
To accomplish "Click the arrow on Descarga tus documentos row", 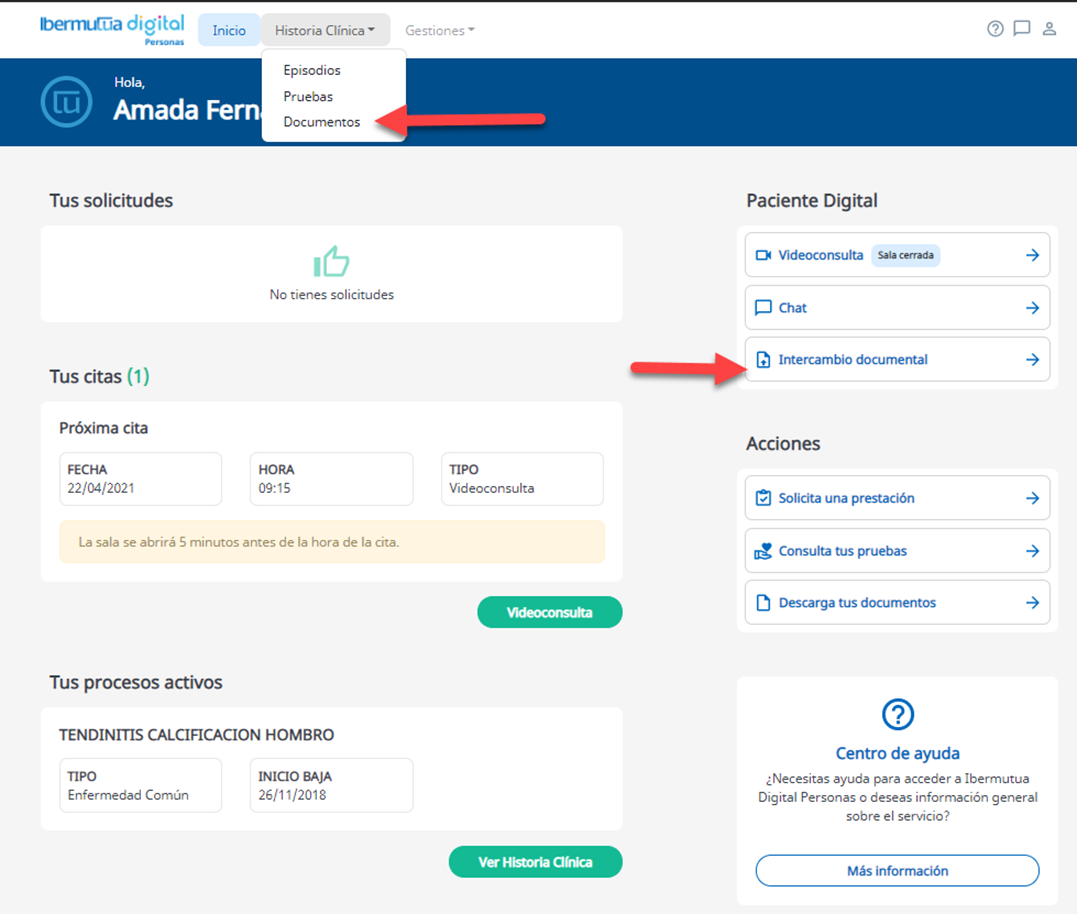I will coord(1032,603).
